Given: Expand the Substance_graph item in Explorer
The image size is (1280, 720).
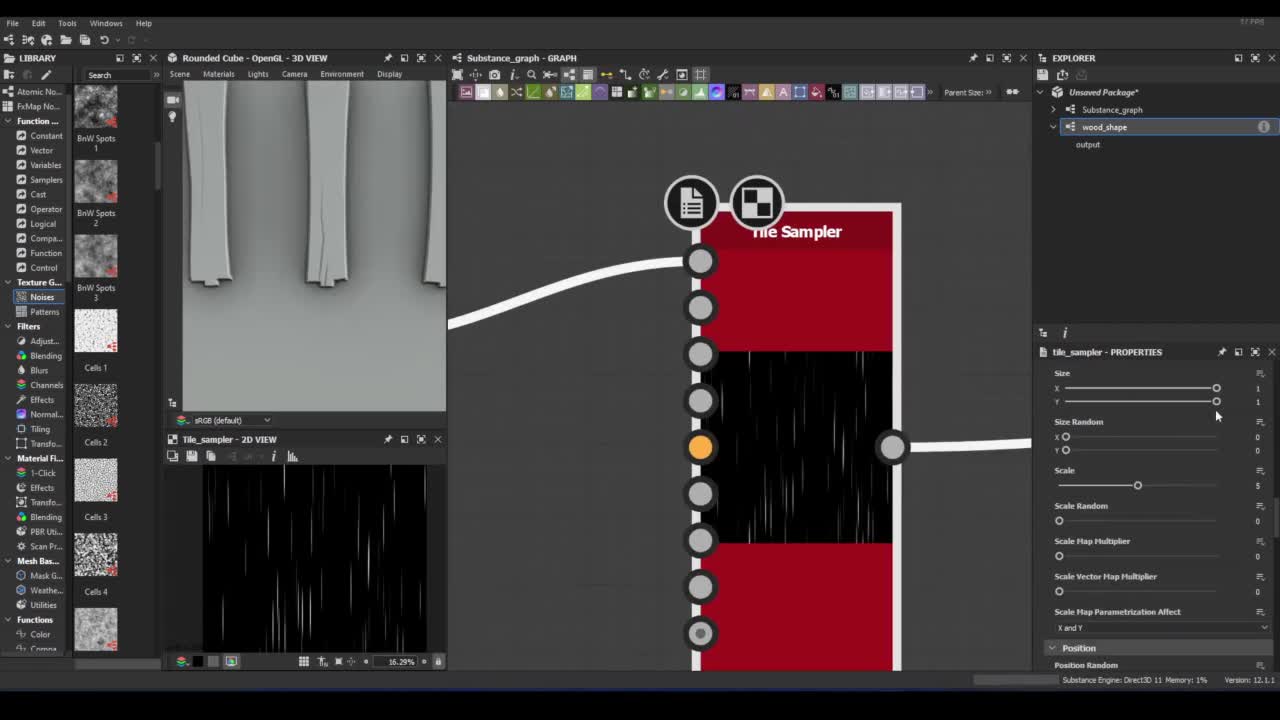Looking at the screenshot, I should point(1053,110).
